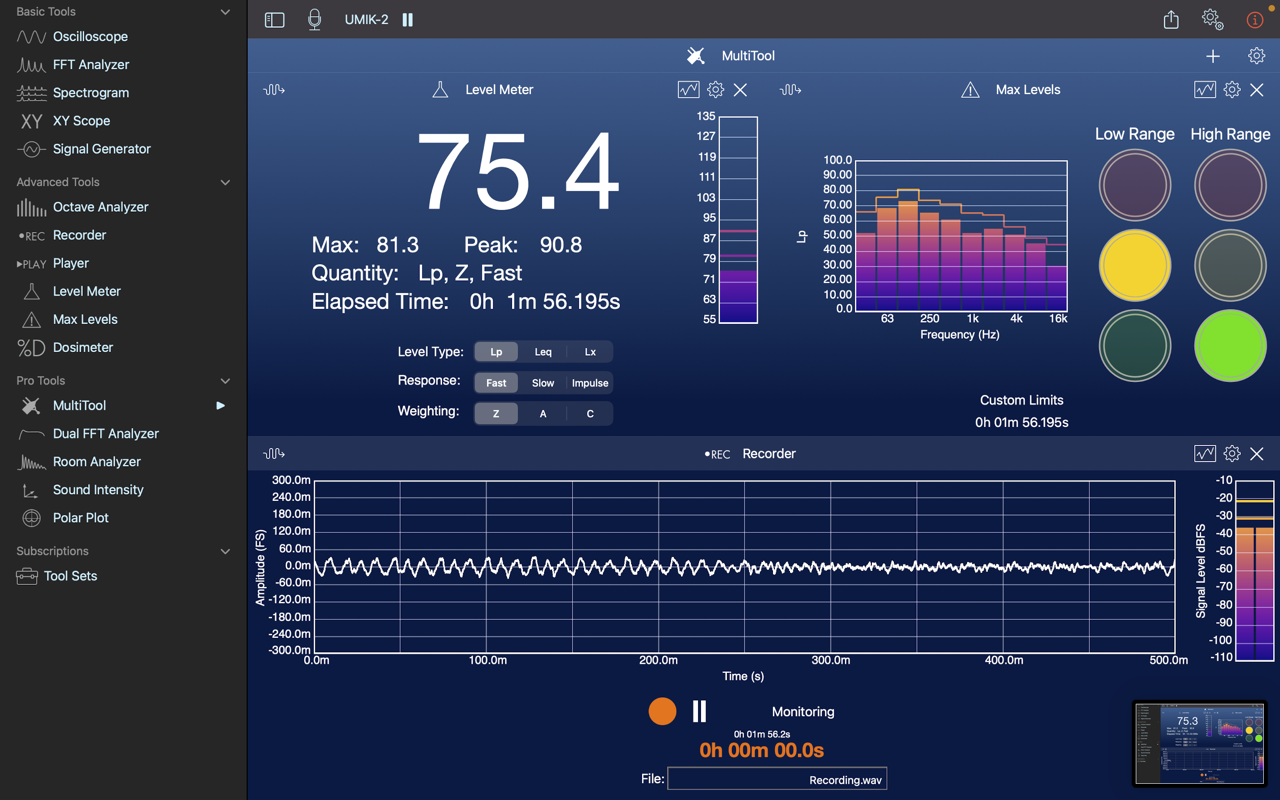Click the Max Levels spectrum chart
Image resolution: width=1280 pixels, height=800 pixels.
(960, 235)
